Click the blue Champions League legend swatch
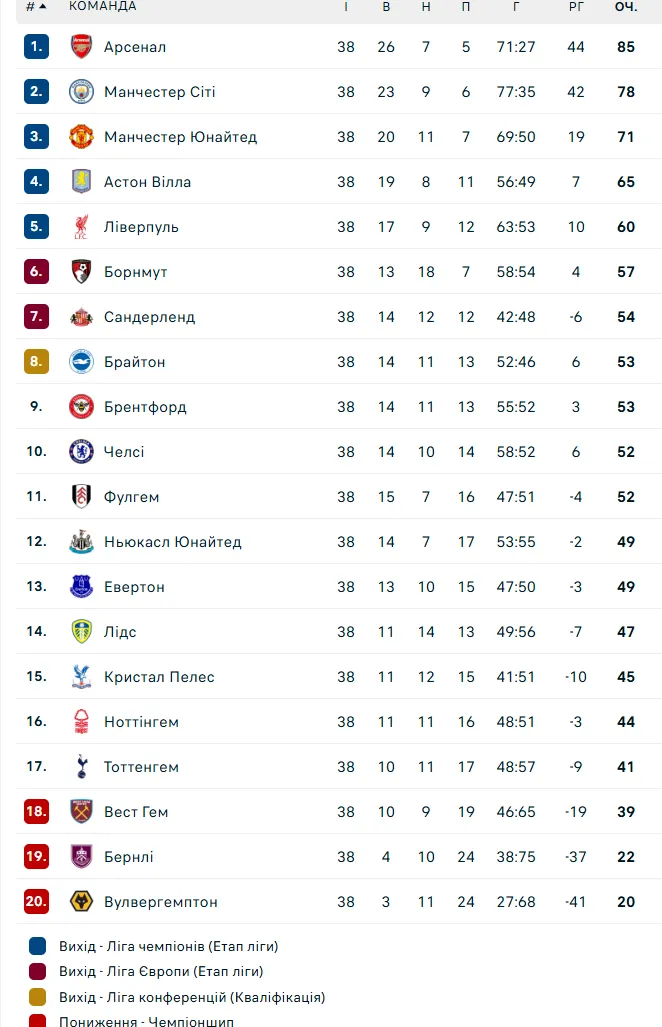Viewport: 662px width, 1027px height. click(37, 946)
